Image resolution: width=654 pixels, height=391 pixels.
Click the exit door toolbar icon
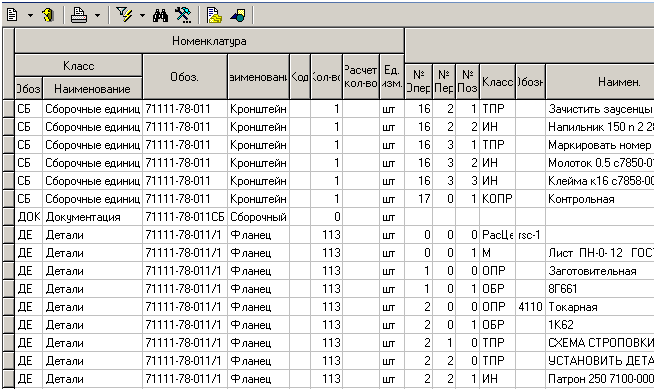pos(48,15)
